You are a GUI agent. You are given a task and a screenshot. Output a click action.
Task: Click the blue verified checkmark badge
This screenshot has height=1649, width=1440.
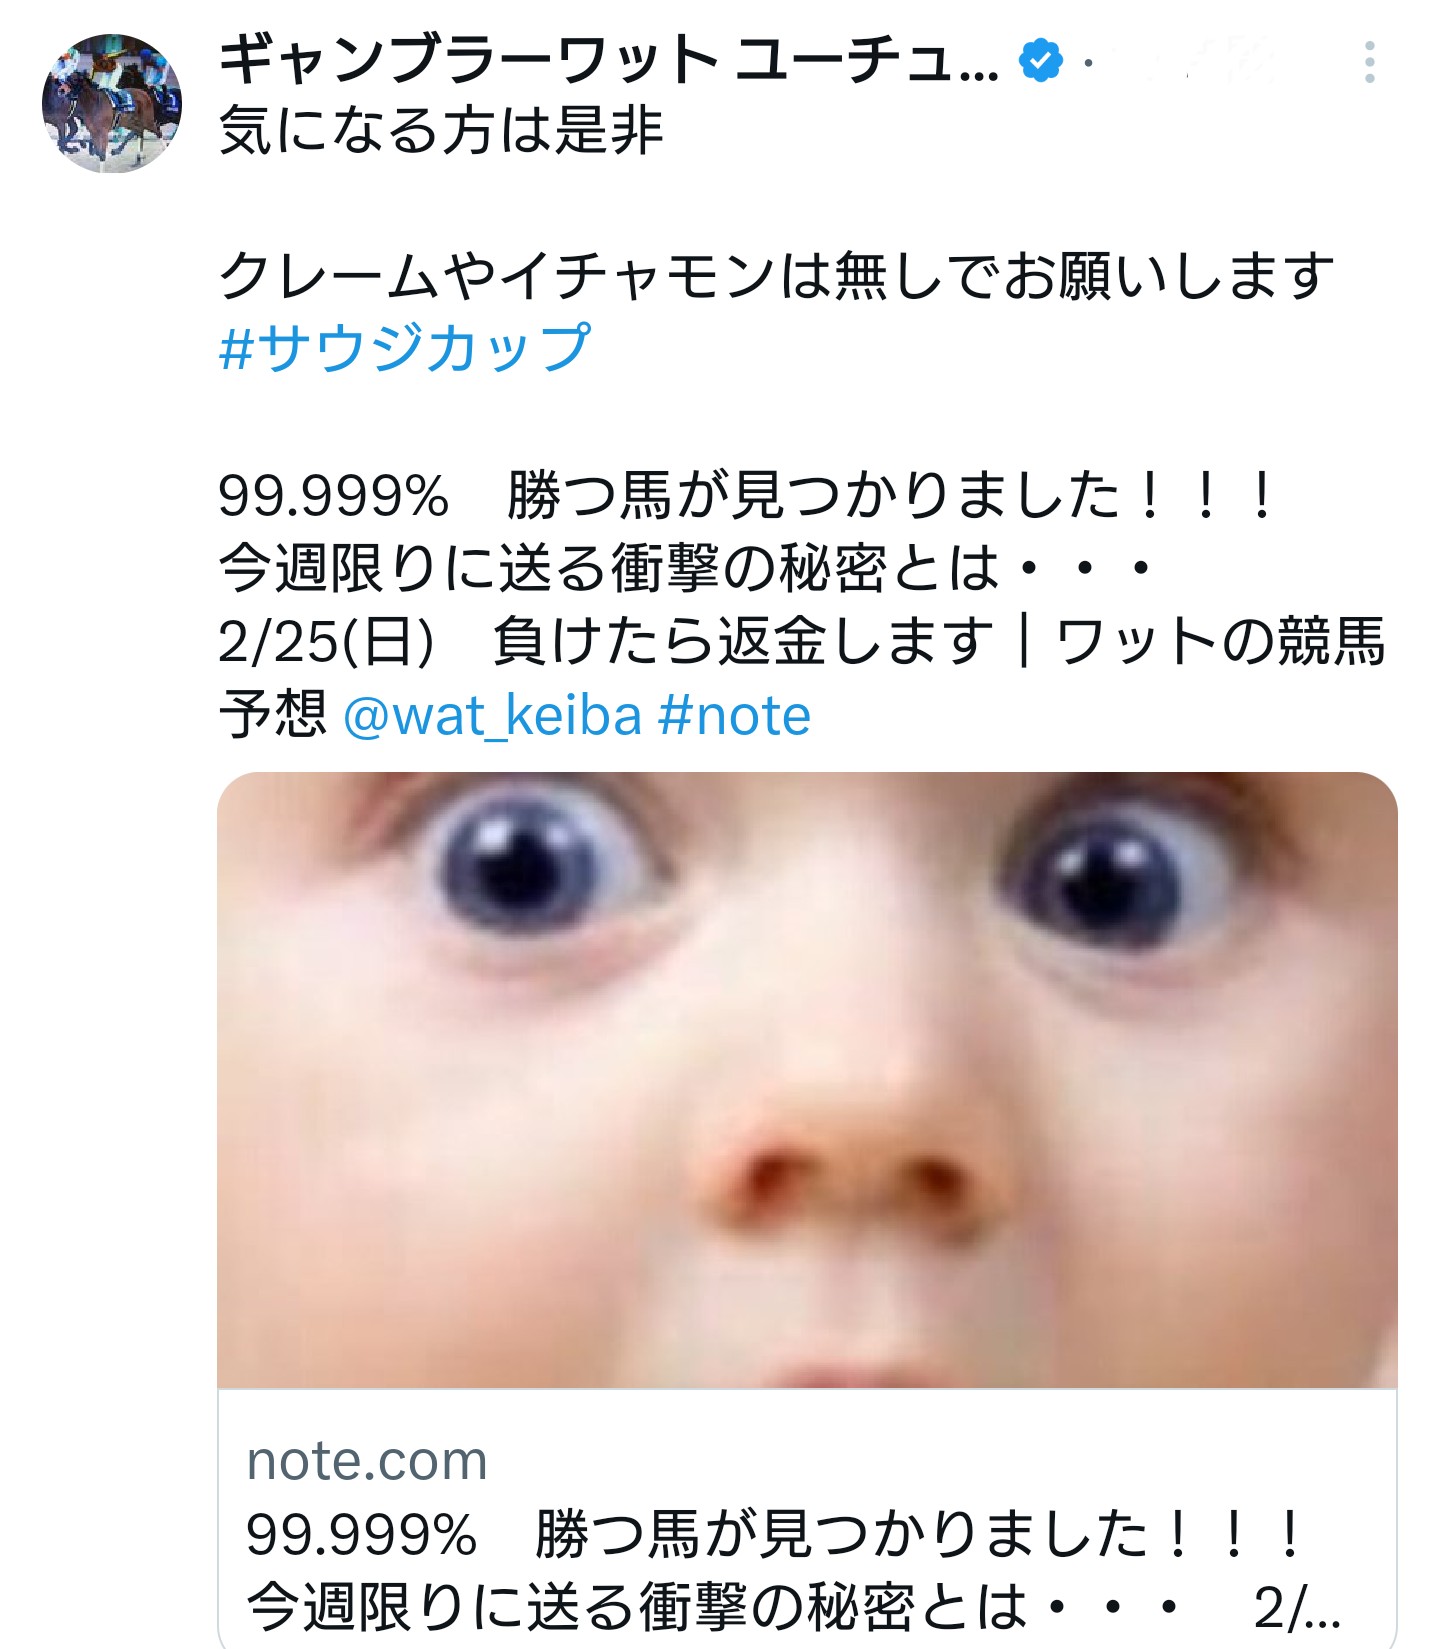click(x=1040, y=62)
